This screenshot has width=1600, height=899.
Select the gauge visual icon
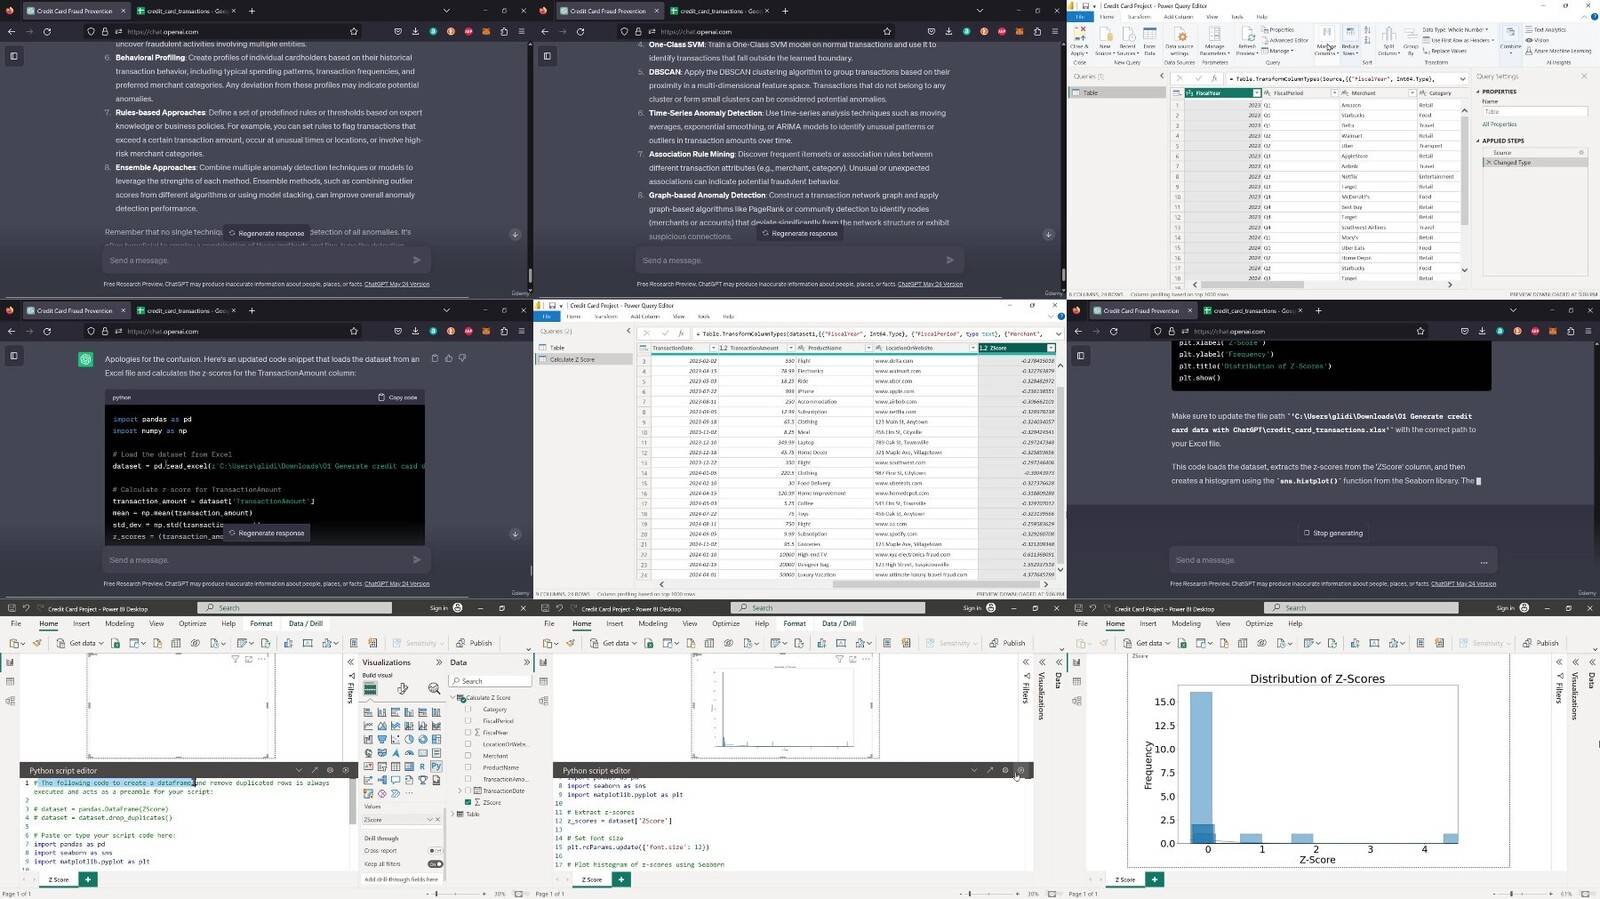point(409,753)
